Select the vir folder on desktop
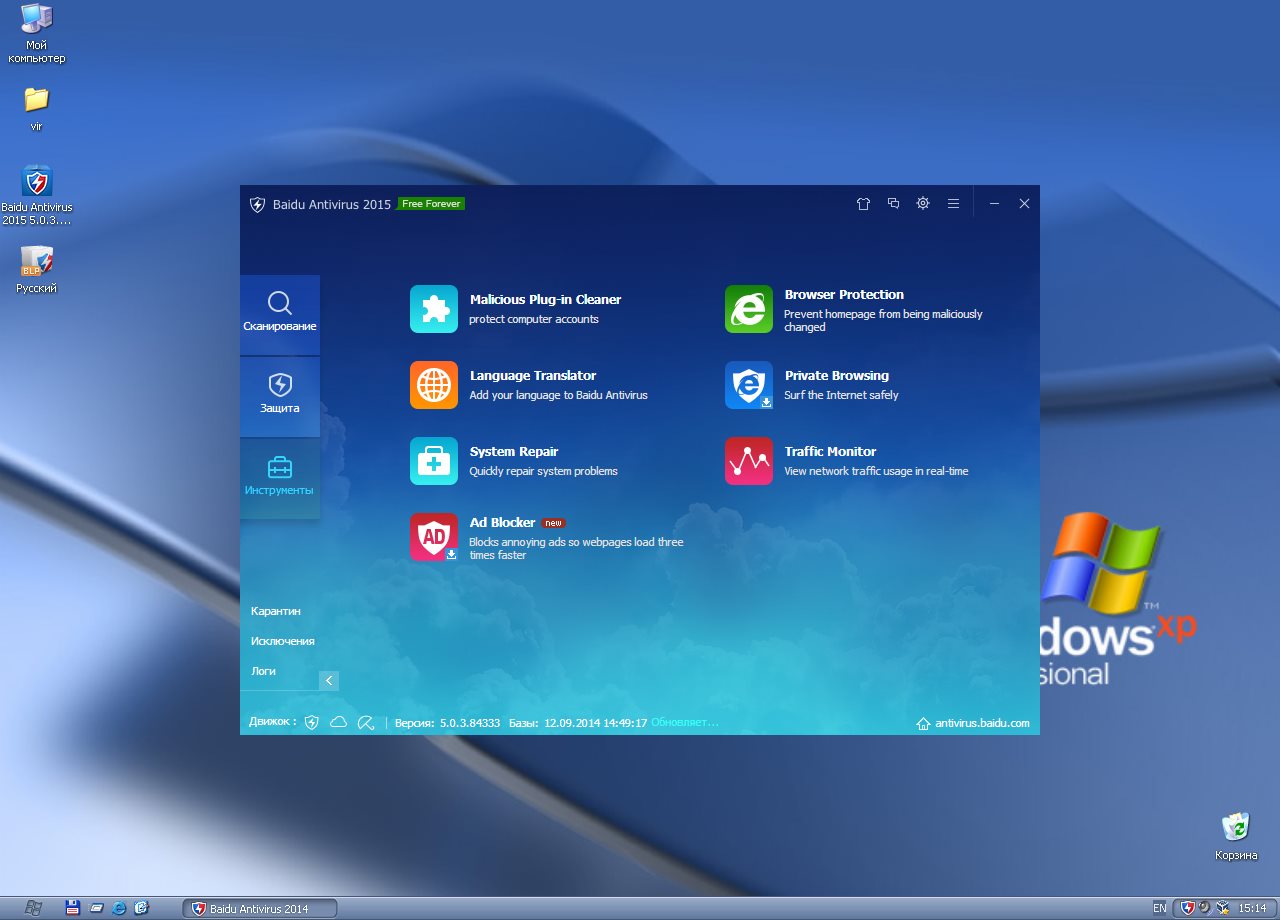 36,109
